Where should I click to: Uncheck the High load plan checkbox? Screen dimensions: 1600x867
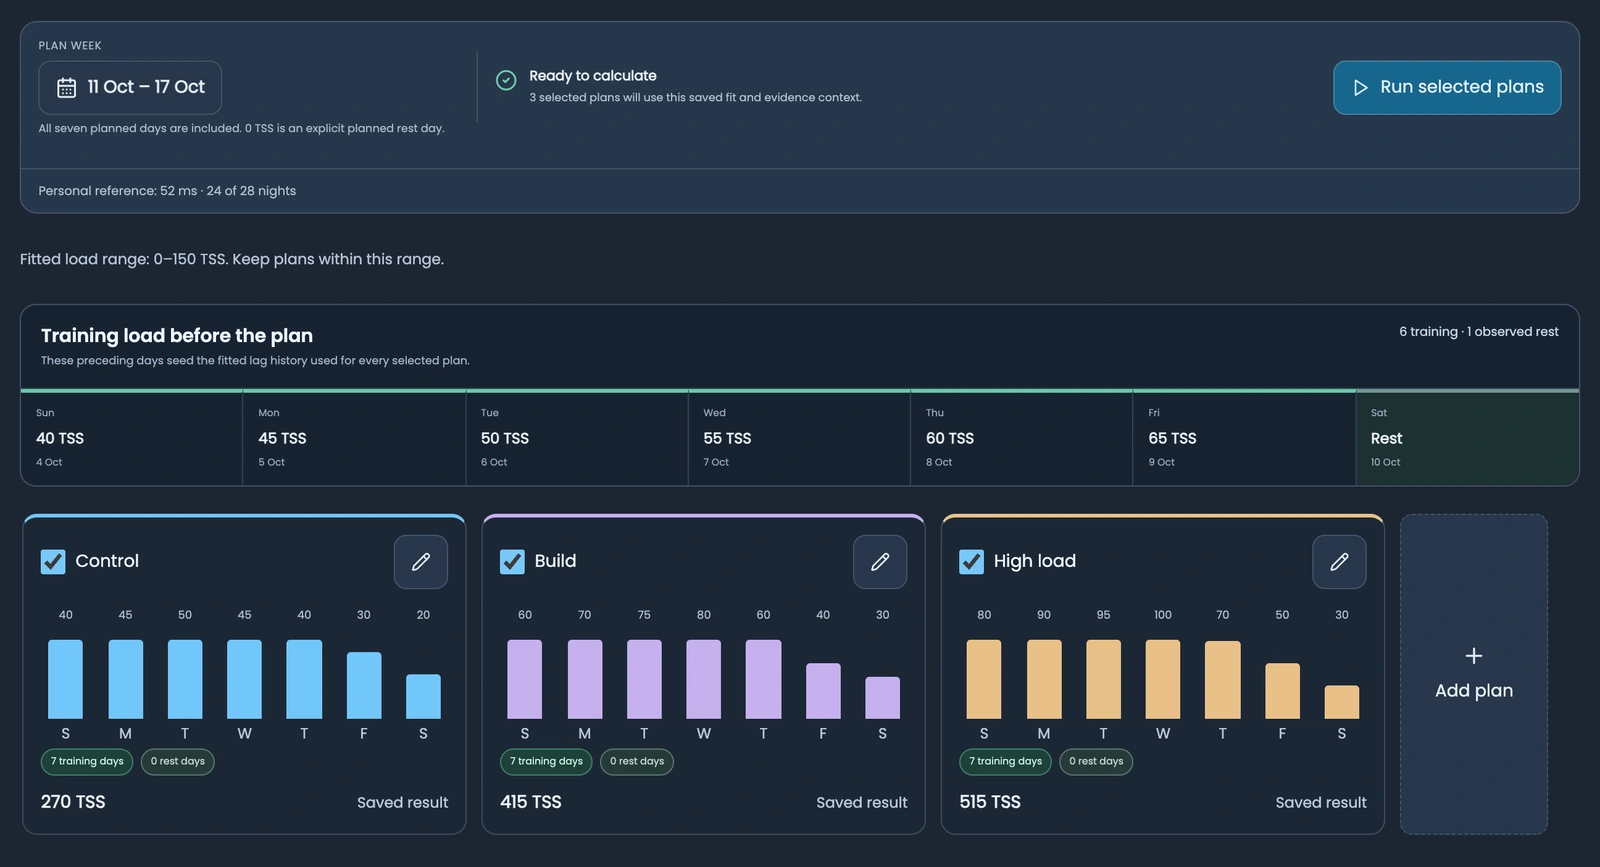tap(971, 562)
